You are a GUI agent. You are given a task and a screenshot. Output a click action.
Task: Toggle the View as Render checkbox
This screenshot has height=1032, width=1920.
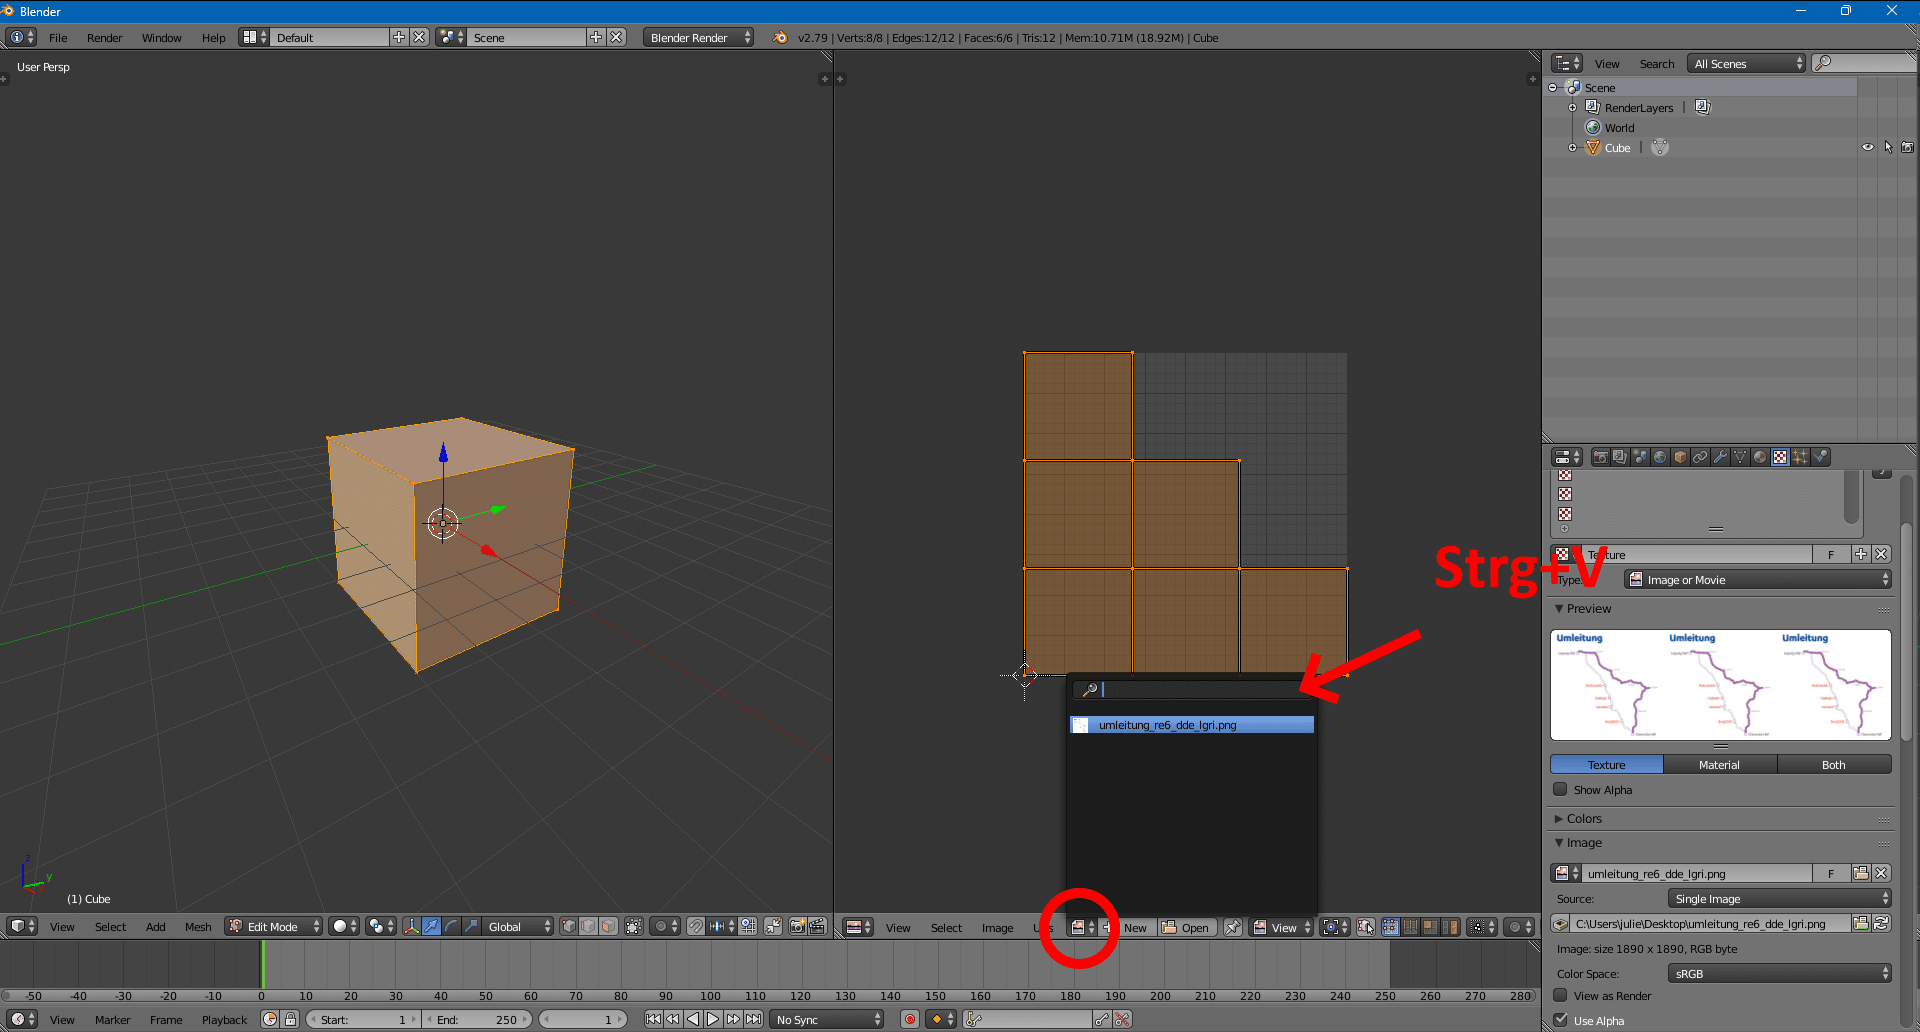(1560, 995)
